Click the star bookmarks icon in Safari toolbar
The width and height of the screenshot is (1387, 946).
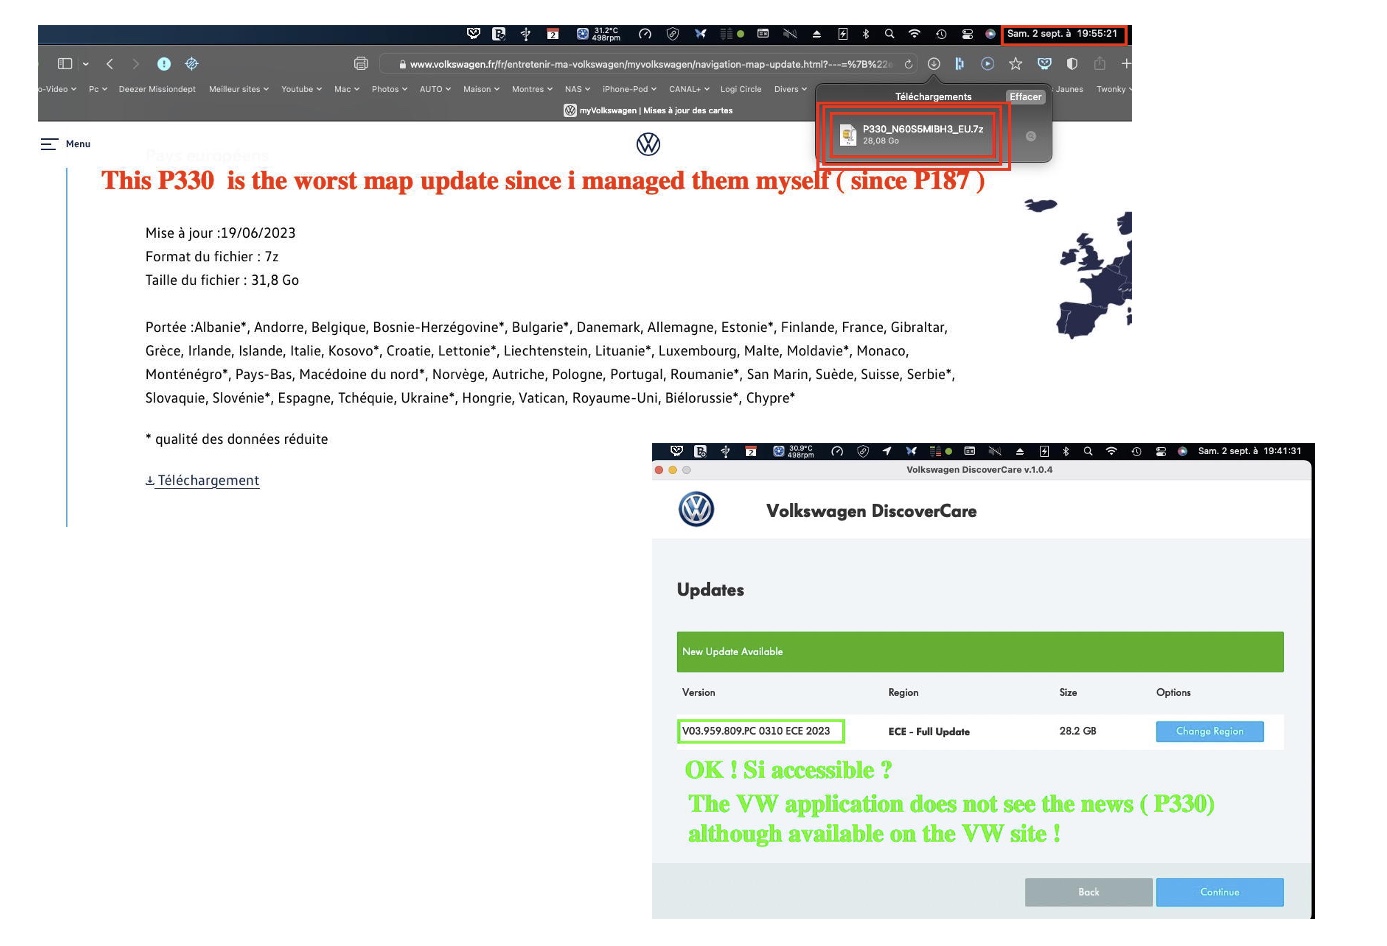(x=1015, y=64)
